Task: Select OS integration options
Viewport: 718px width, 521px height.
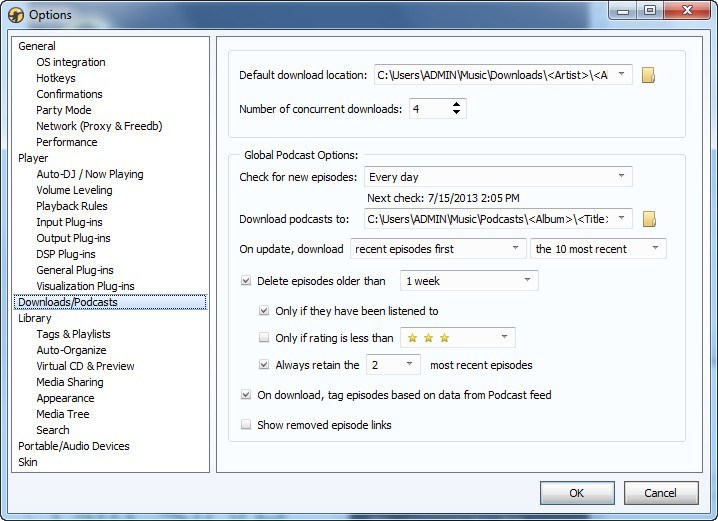Action: tap(71, 62)
